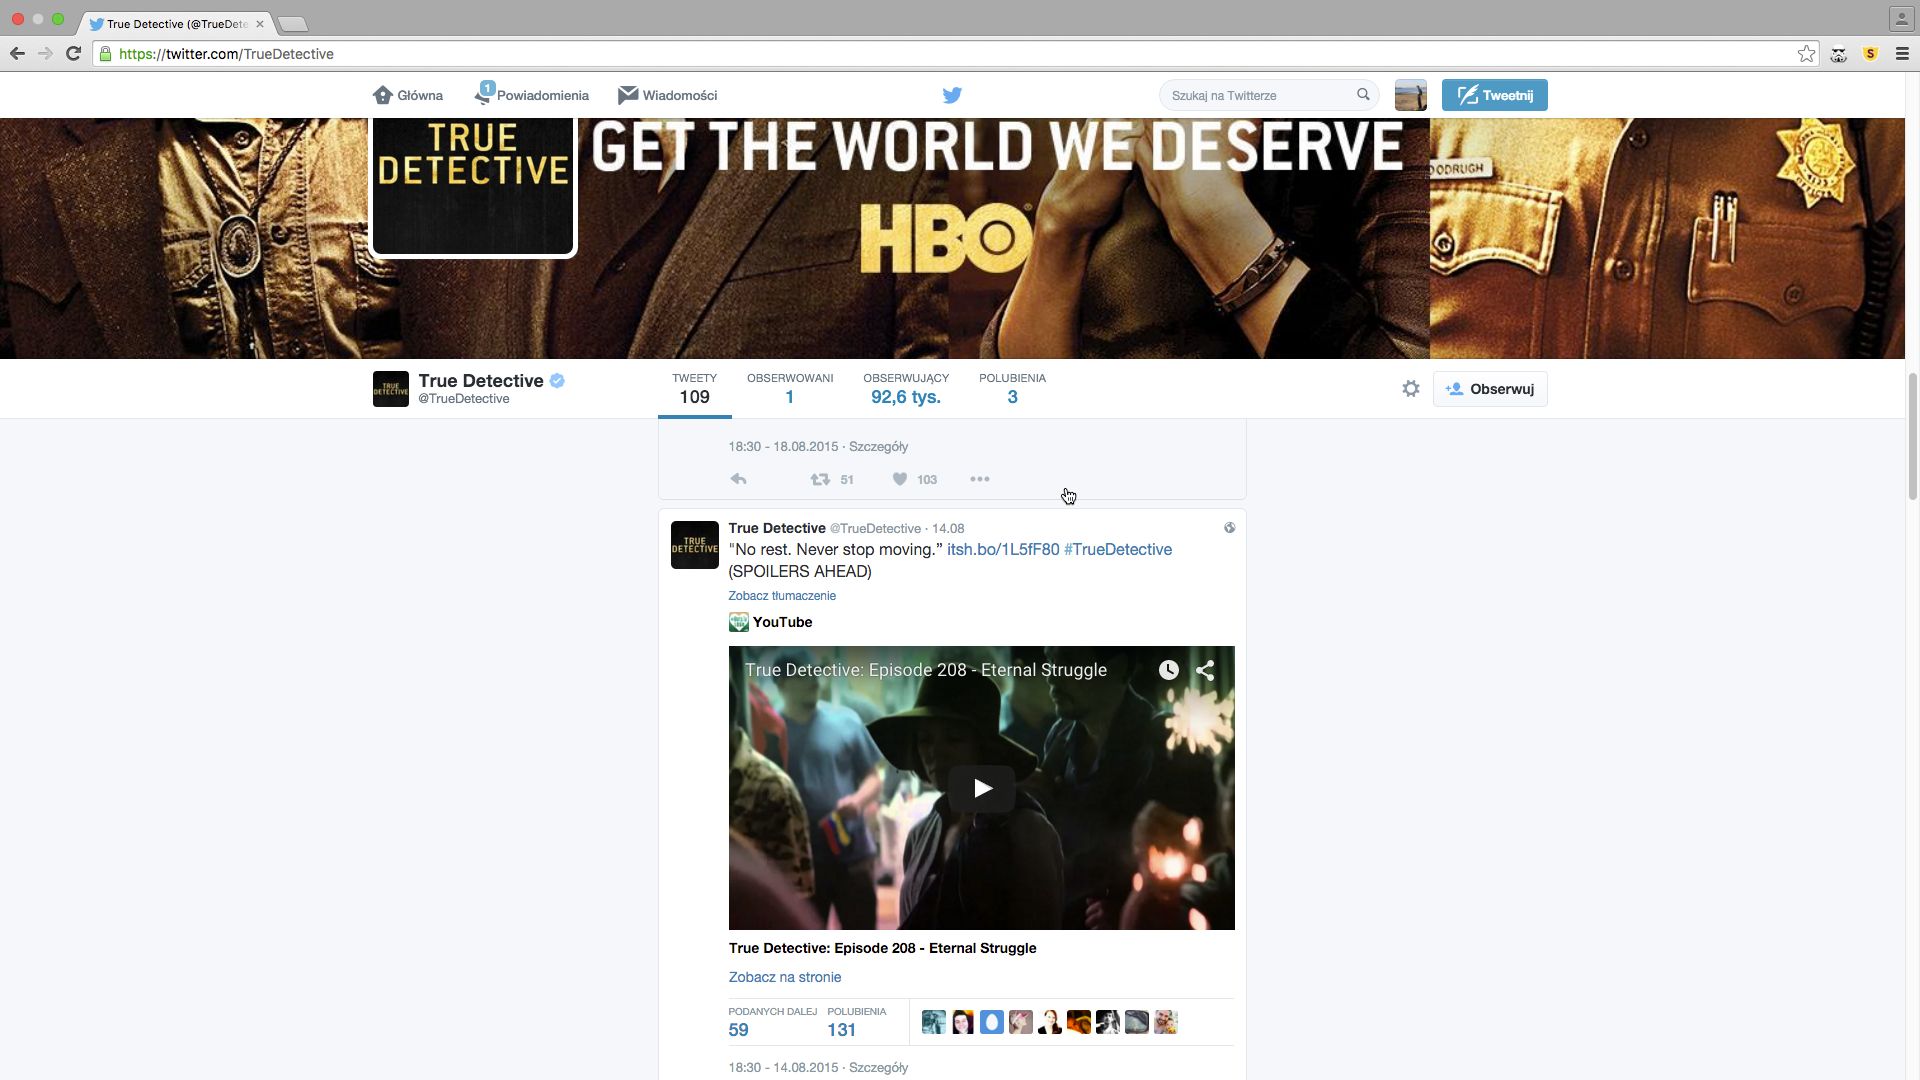Click into the Szukaj na Twitterze field
Screen dimensions: 1920x1080
[x=1255, y=95]
